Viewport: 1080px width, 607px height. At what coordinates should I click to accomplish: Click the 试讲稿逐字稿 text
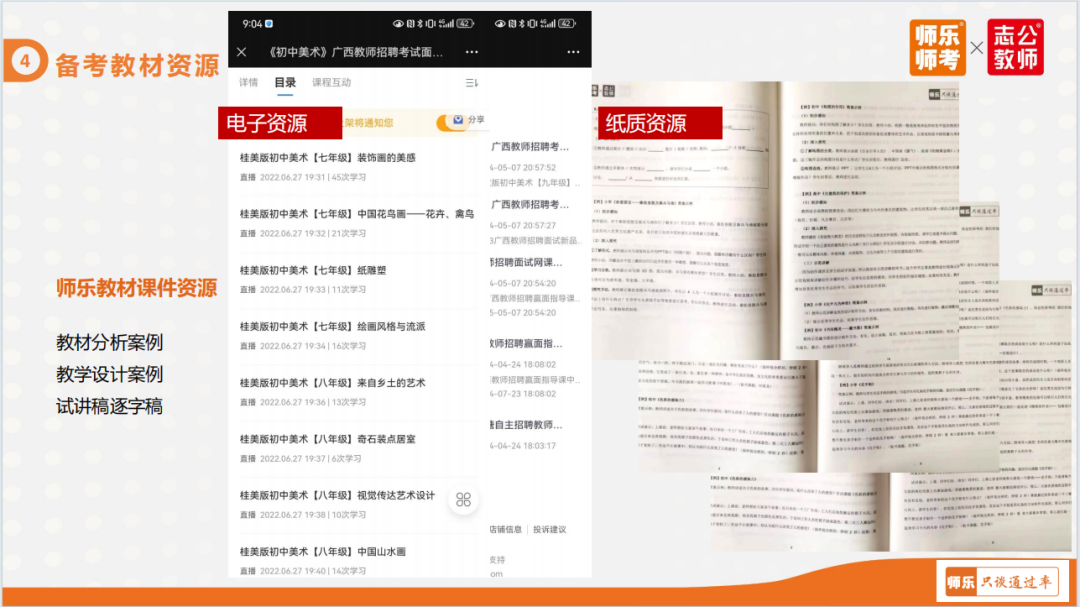click(110, 407)
